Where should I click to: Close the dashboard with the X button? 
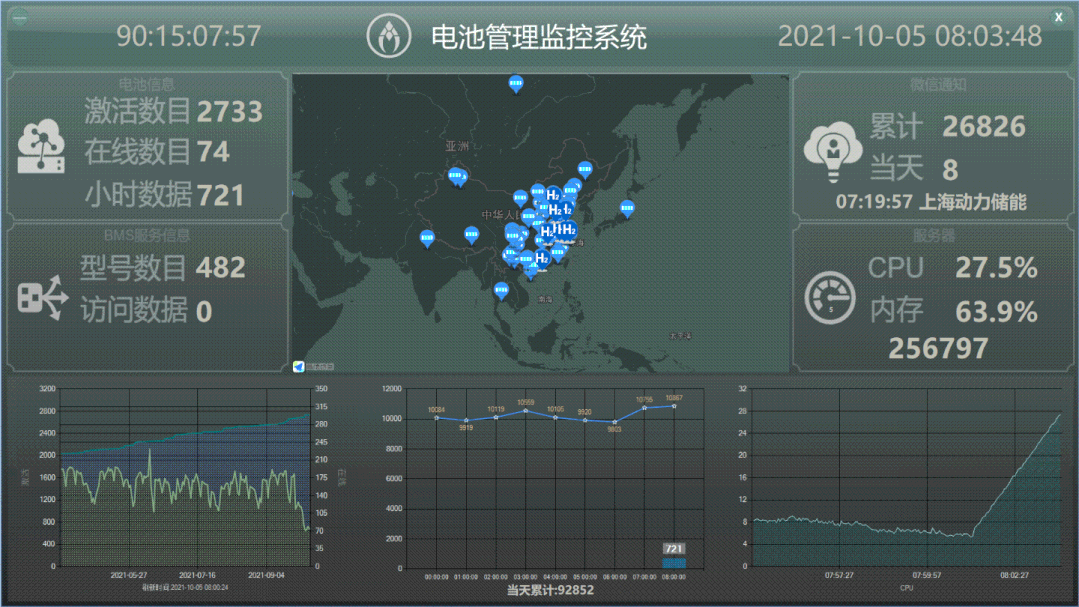click(1058, 17)
